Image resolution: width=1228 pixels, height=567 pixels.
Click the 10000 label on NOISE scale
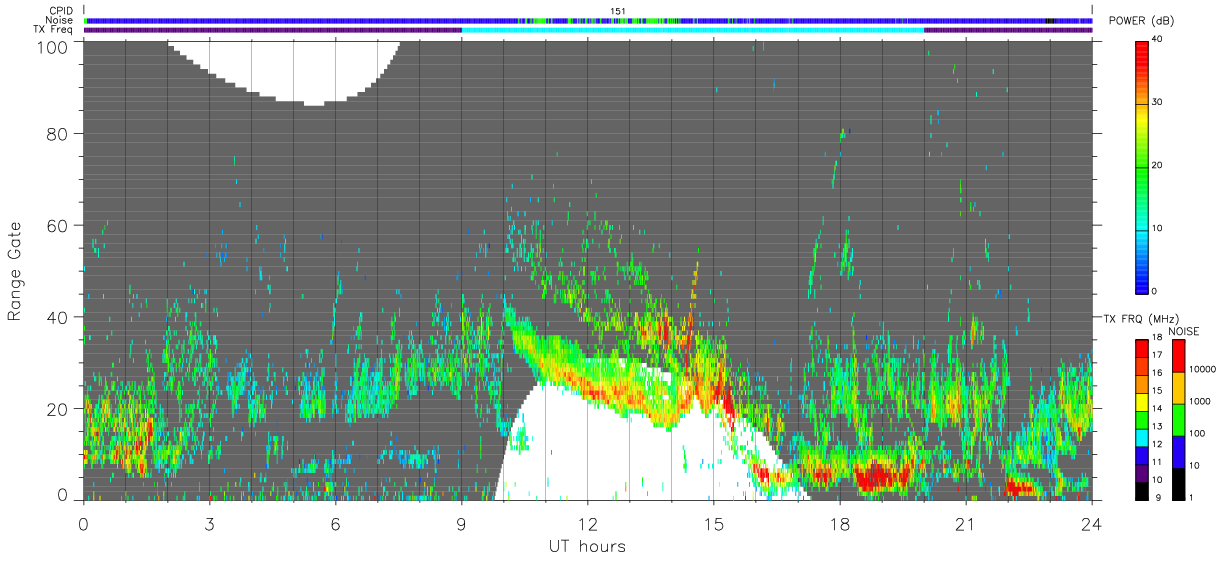(1201, 369)
